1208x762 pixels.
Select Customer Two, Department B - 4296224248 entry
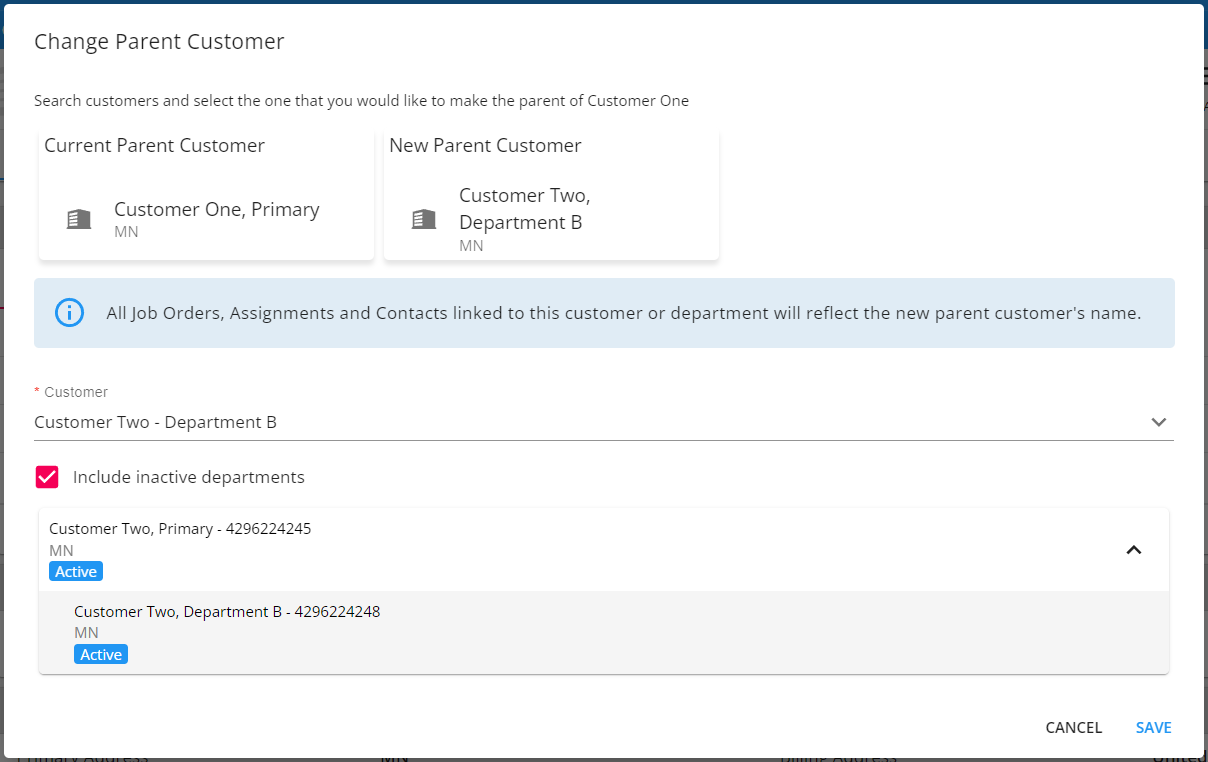(227, 612)
